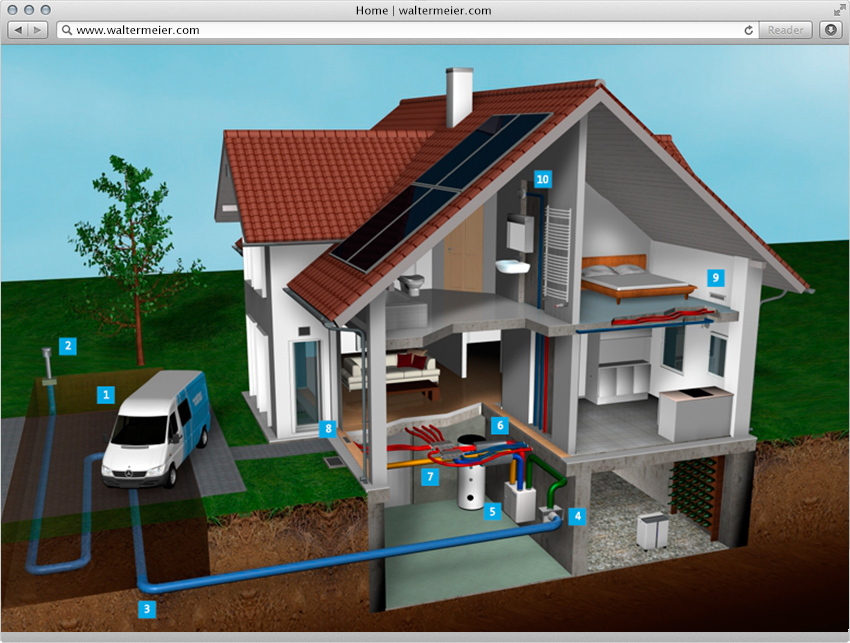Select hotspot marker 1 near the van
Screen dimensions: 850x643
click(x=106, y=394)
